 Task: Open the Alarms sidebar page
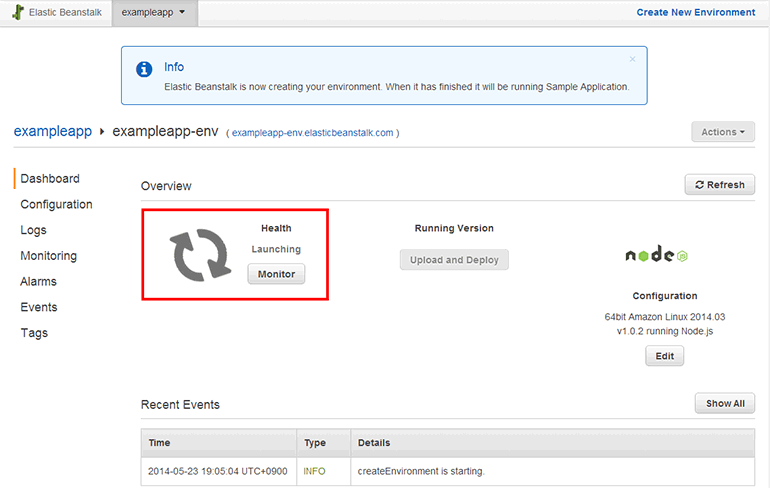38,282
